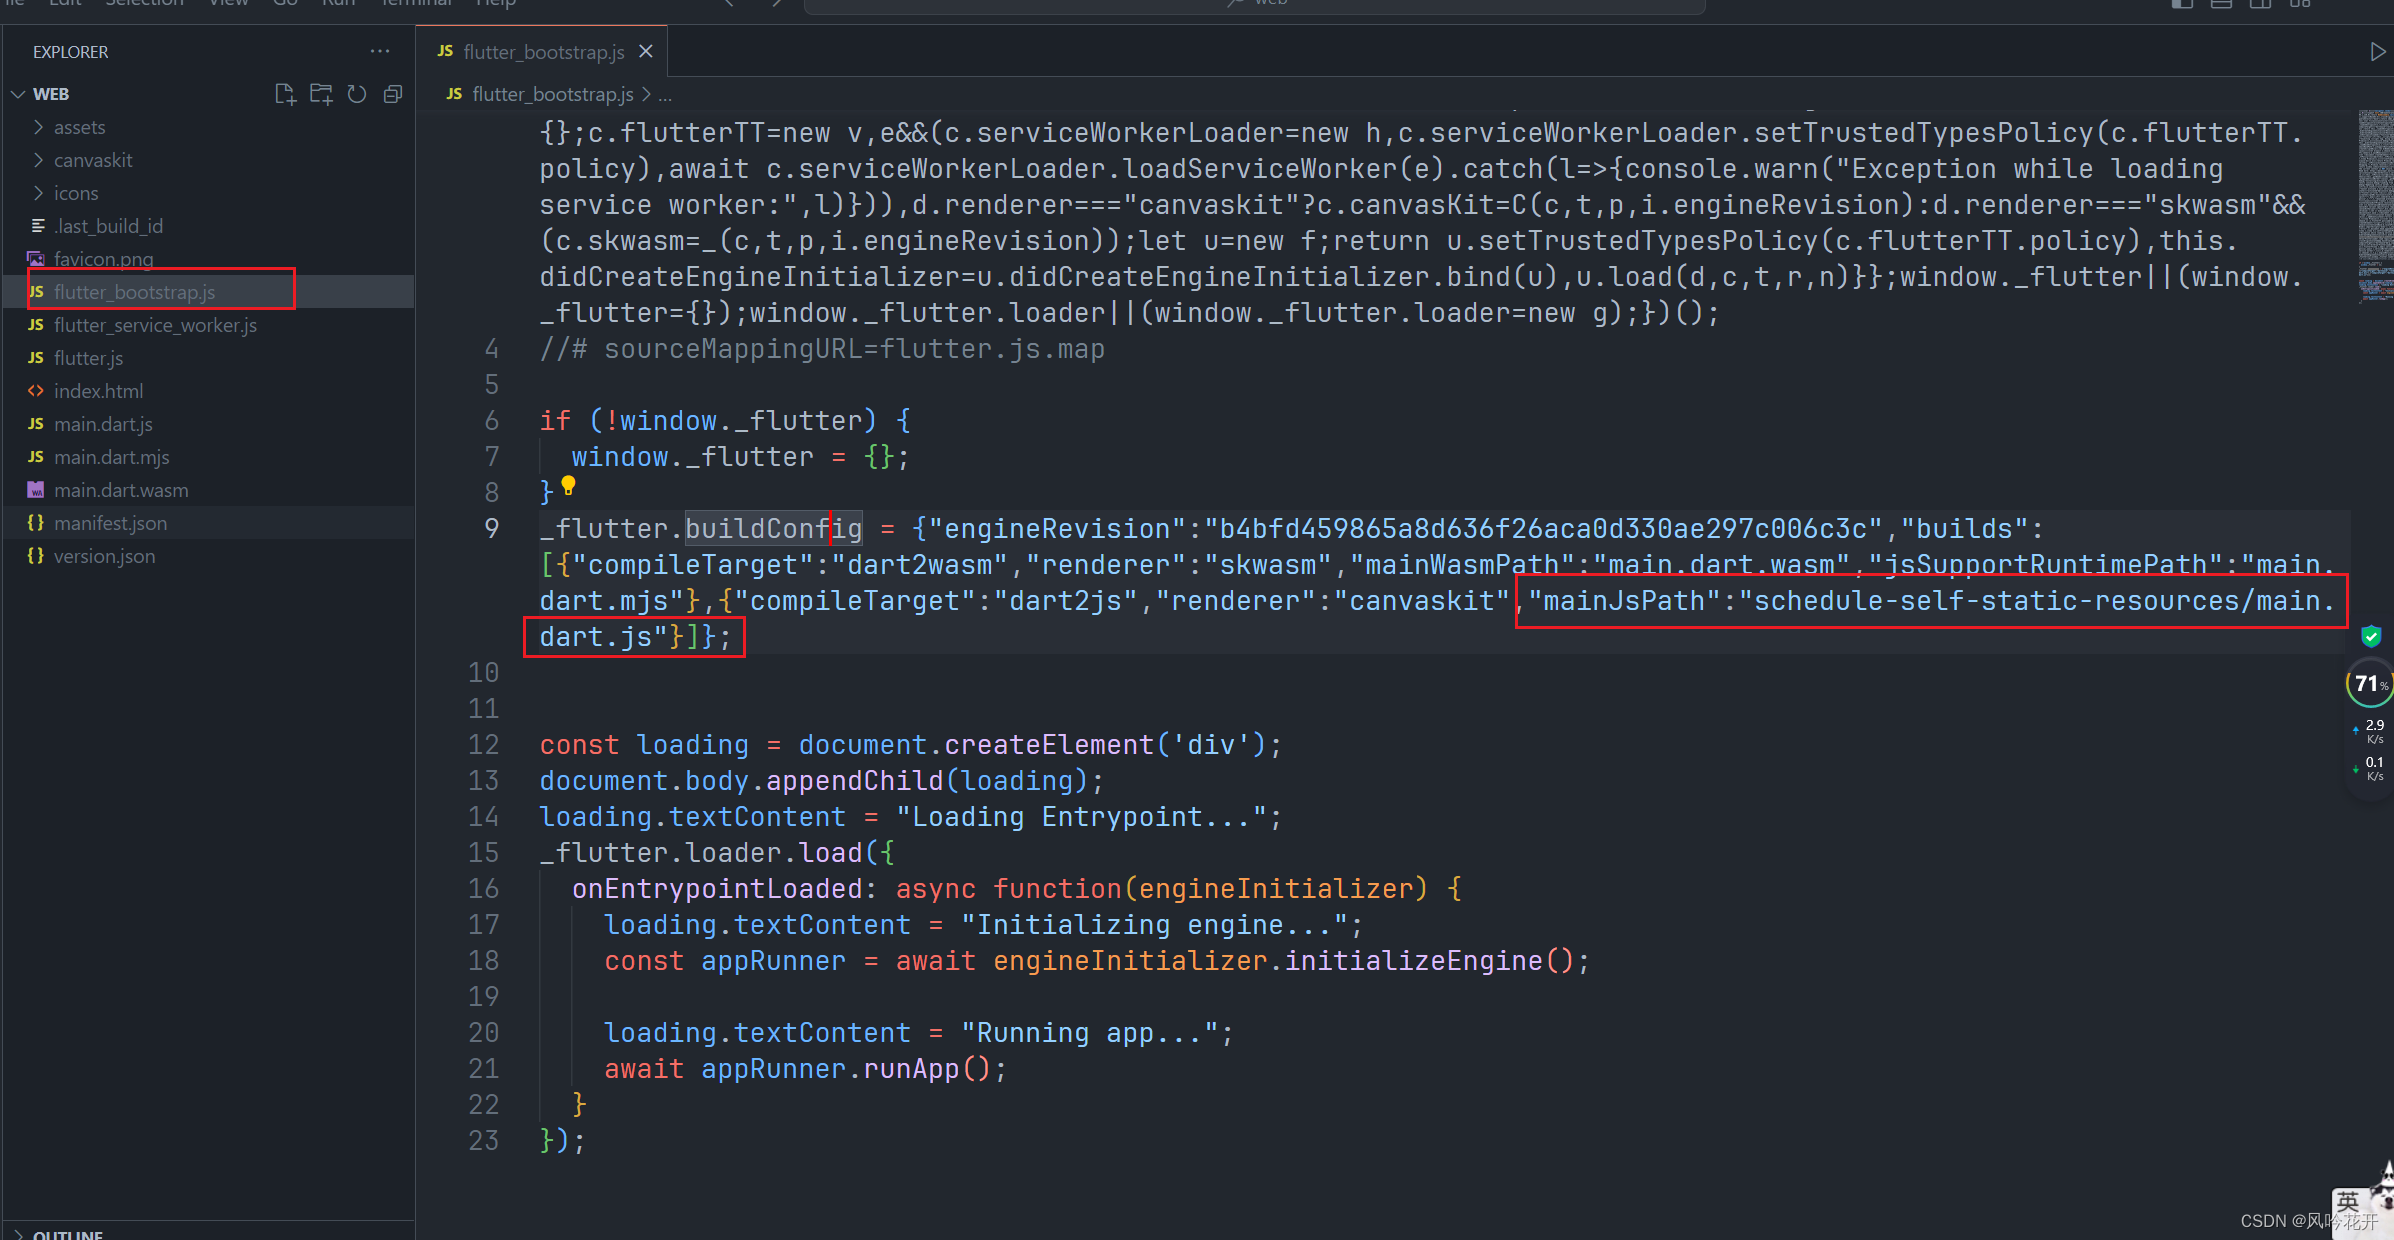Screen dimensions: 2394x1240
Task: Click the lightbulb code action on line 8
Action: coord(568,486)
